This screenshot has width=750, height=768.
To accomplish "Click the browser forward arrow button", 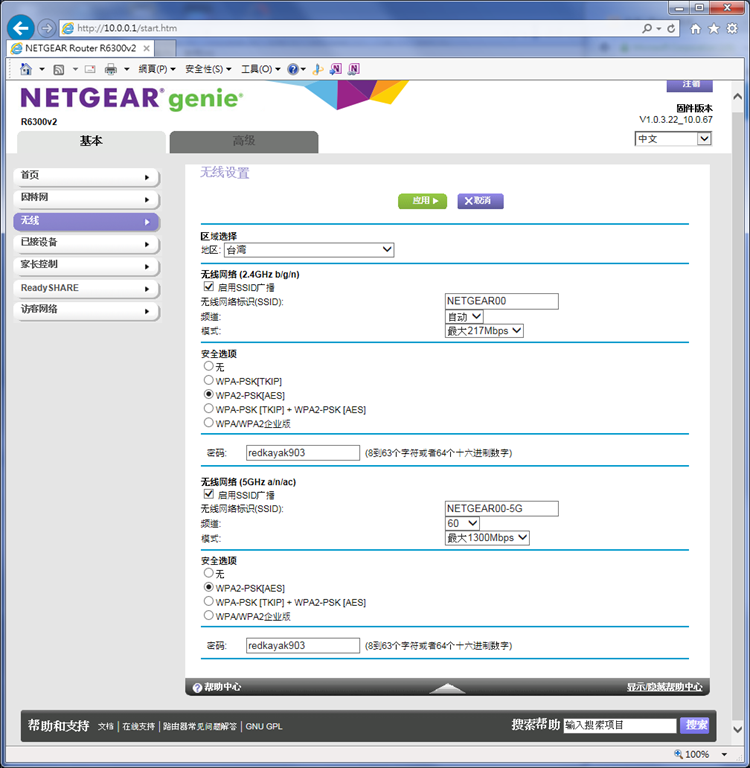I will click(x=47, y=28).
